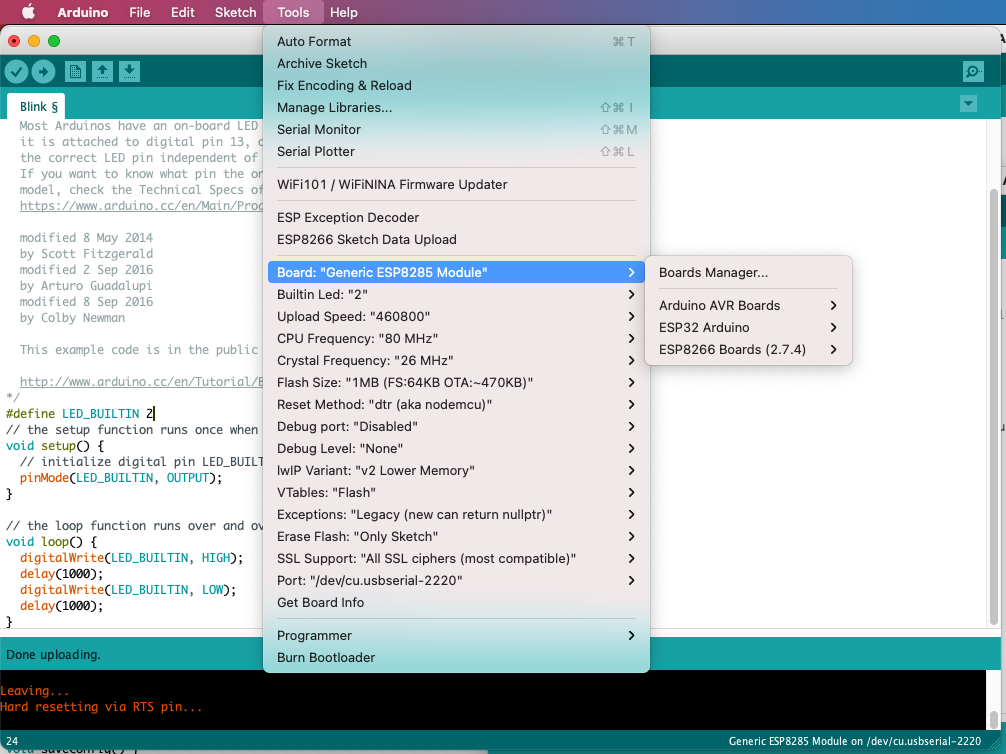
Task: Click the "pinMode(LED_BUILTIN, OUTPUT);" line
Action: tap(121, 478)
